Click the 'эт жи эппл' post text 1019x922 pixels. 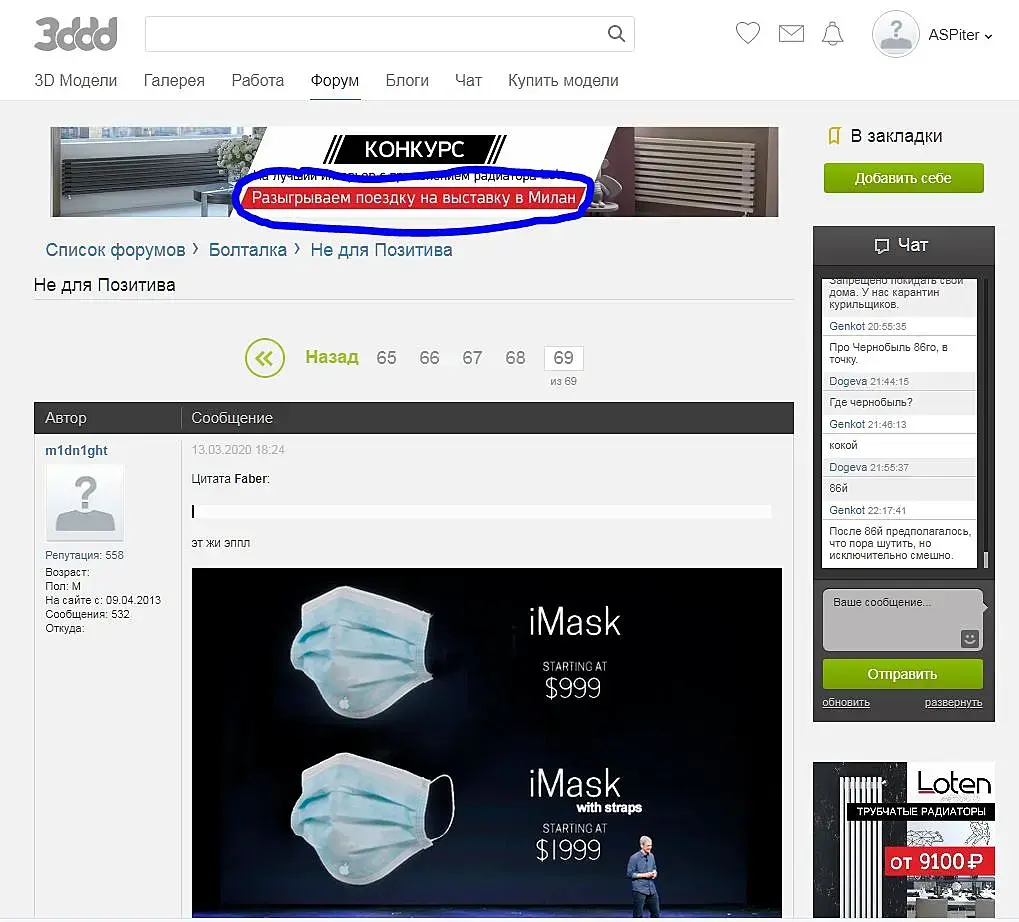pyautogui.click(x=220, y=543)
